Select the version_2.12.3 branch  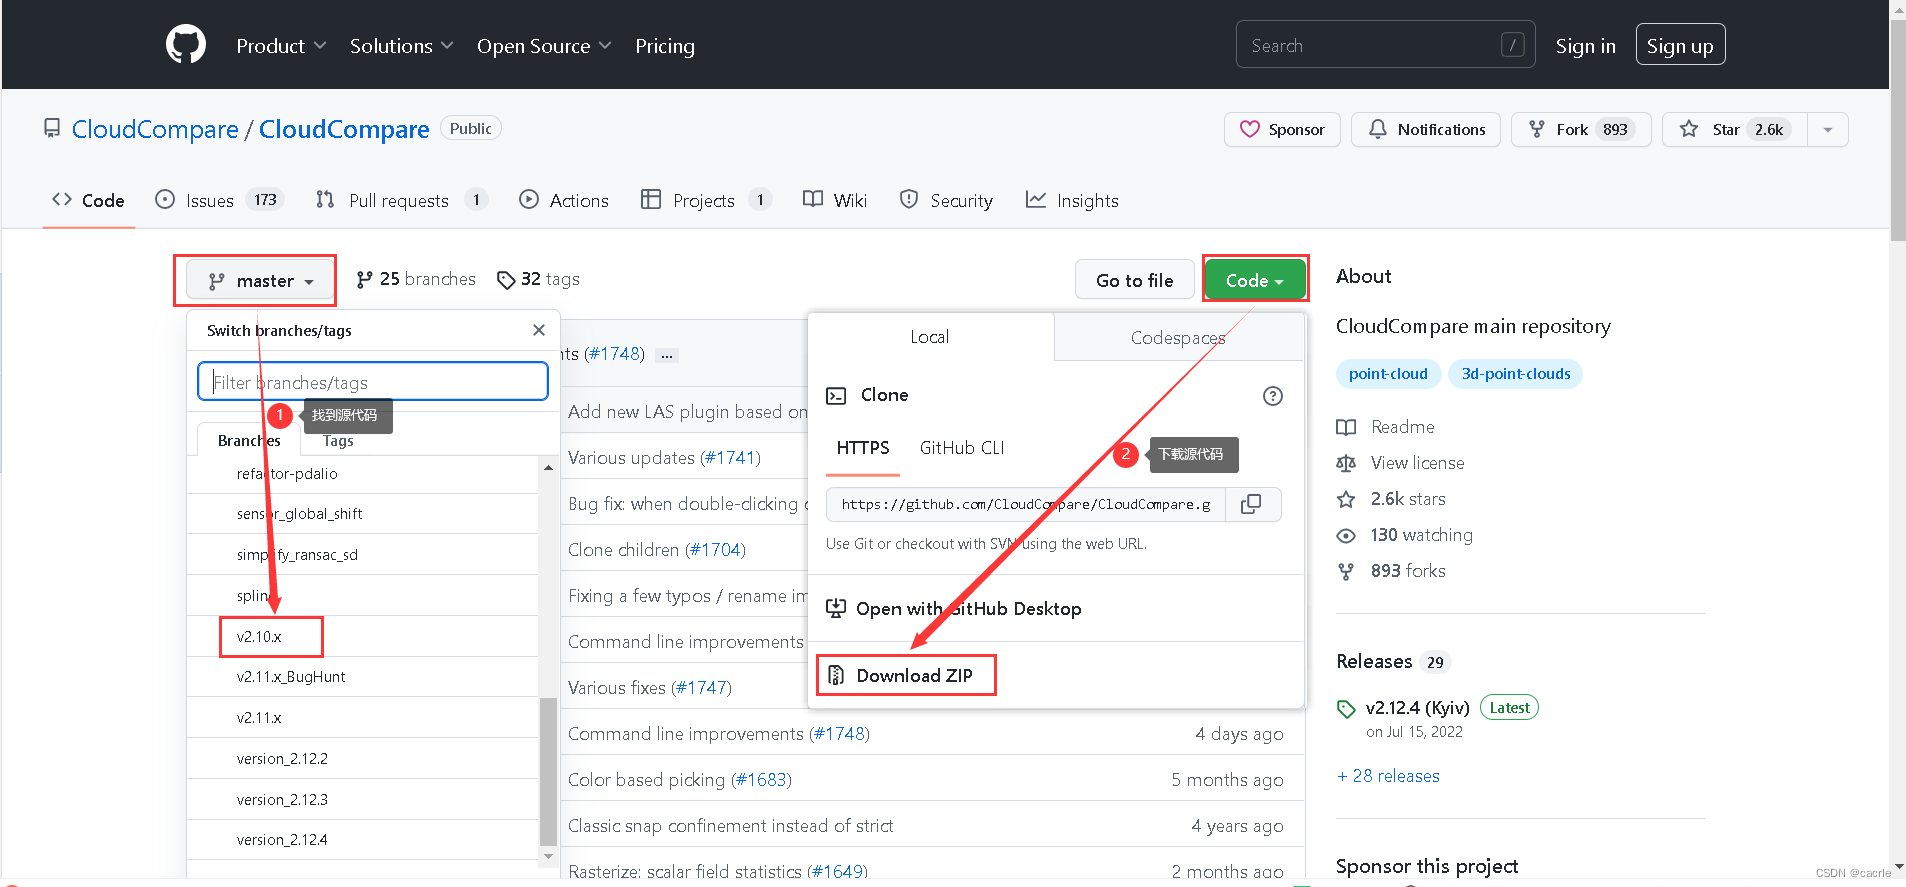tap(362, 800)
